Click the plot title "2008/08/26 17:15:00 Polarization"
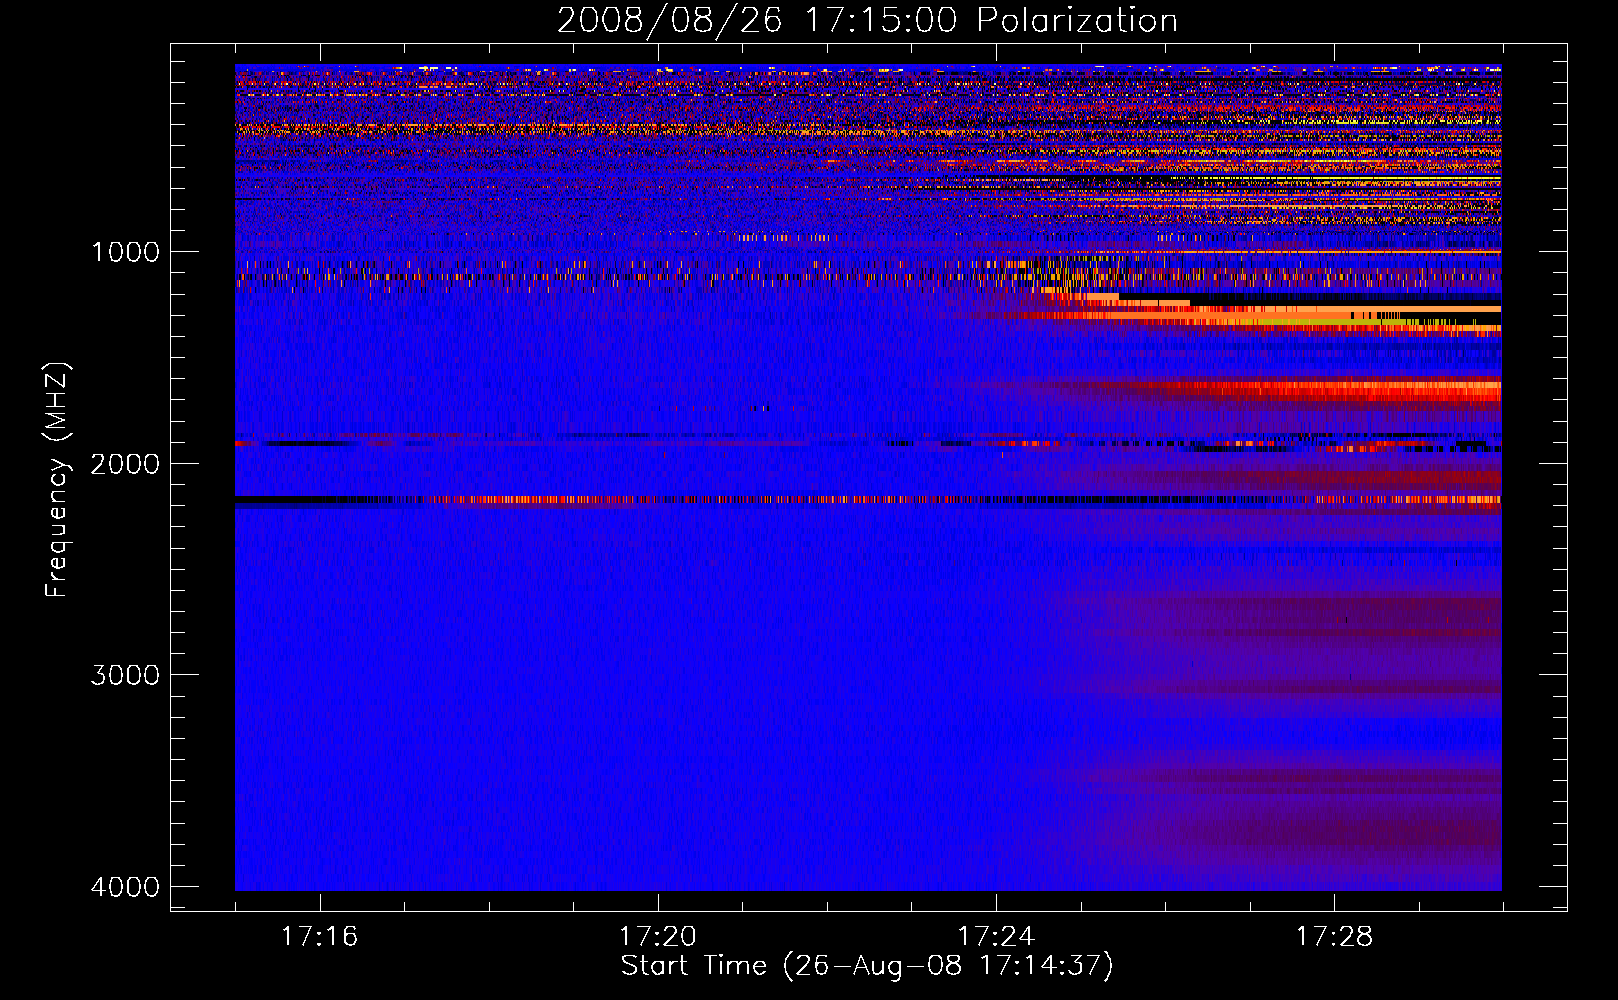 click(867, 20)
